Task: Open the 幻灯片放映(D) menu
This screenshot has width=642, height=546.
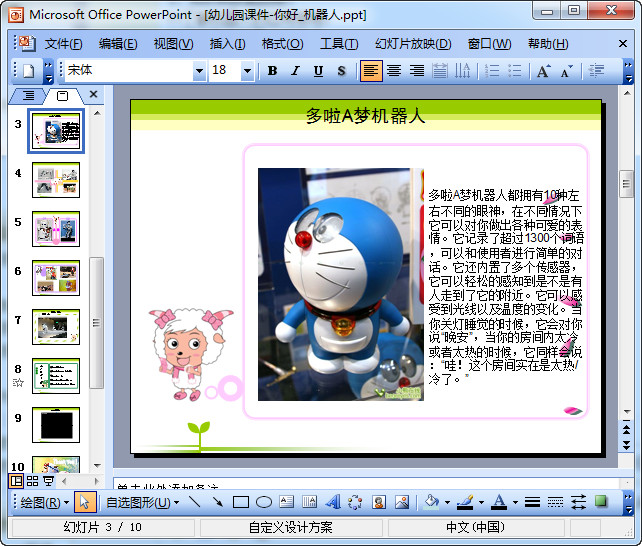Action: (x=413, y=44)
